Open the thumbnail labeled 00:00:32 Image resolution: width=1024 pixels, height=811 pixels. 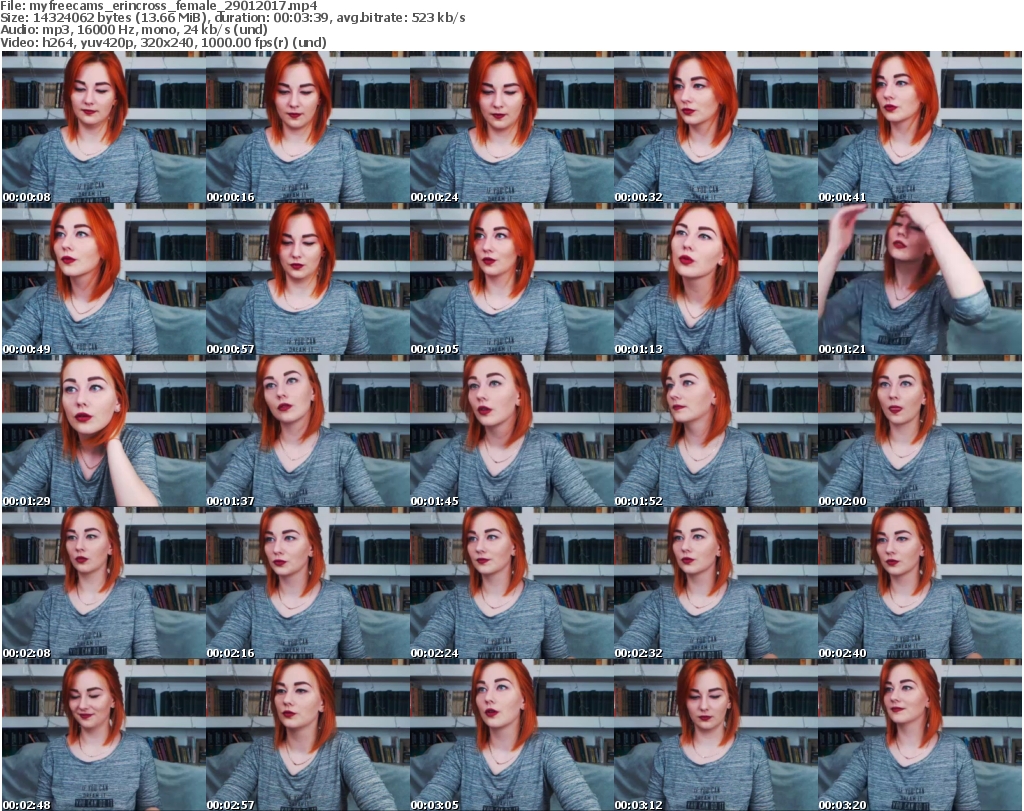(715, 128)
